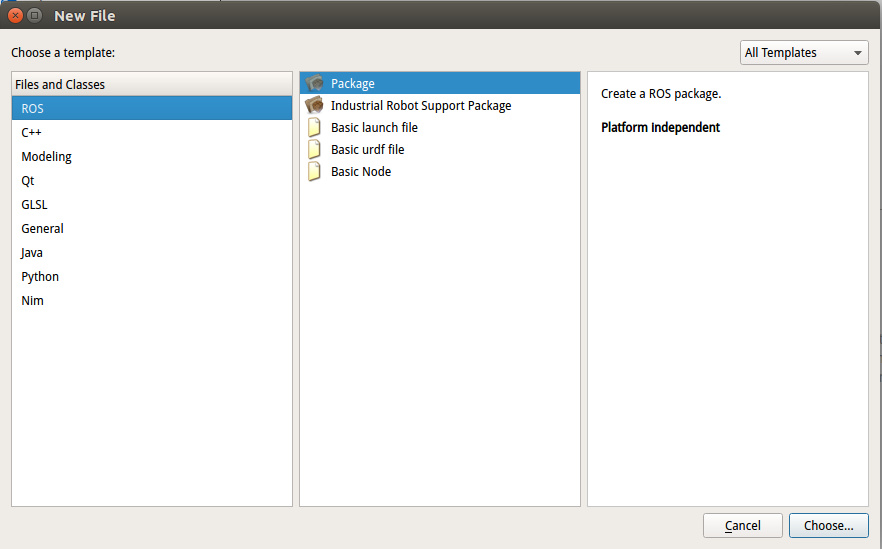Image resolution: width=882 pixels, height=549 pixels.
Task: Close the New File dialog
Action: pyautogui.click(x=15, y=16)
